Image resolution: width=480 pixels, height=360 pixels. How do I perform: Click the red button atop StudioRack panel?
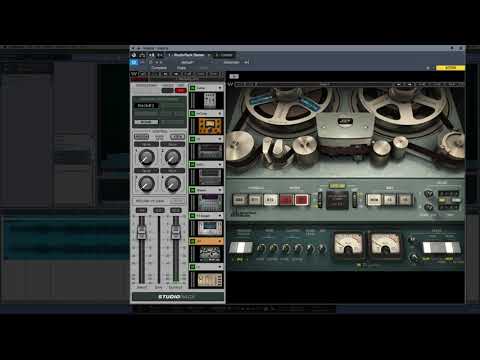point(181,90)
